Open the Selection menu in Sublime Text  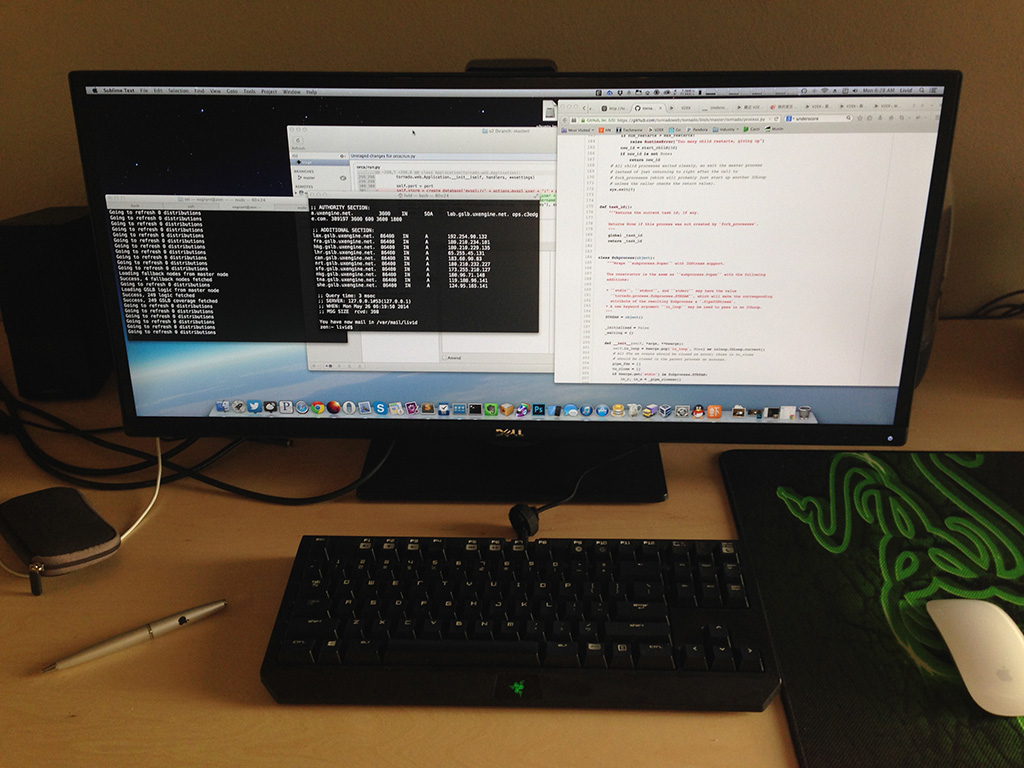tap(178, 91)
